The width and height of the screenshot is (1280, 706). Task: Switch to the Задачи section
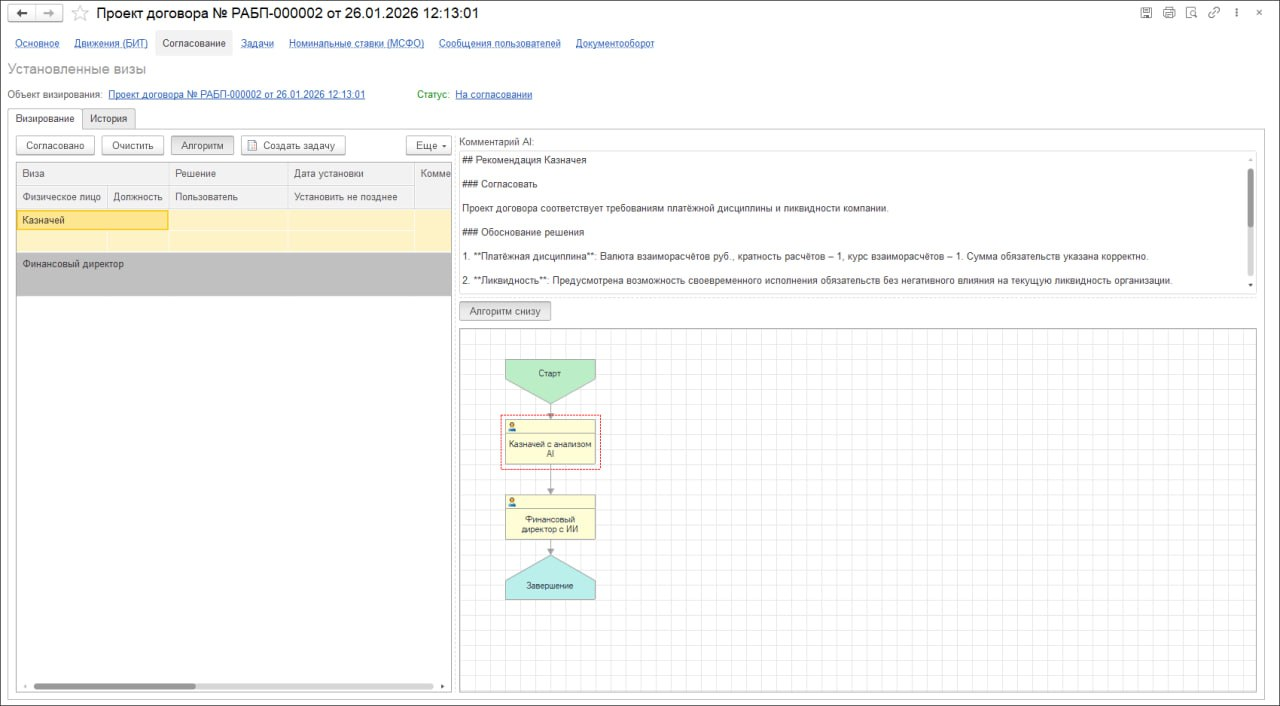[257, 43]
